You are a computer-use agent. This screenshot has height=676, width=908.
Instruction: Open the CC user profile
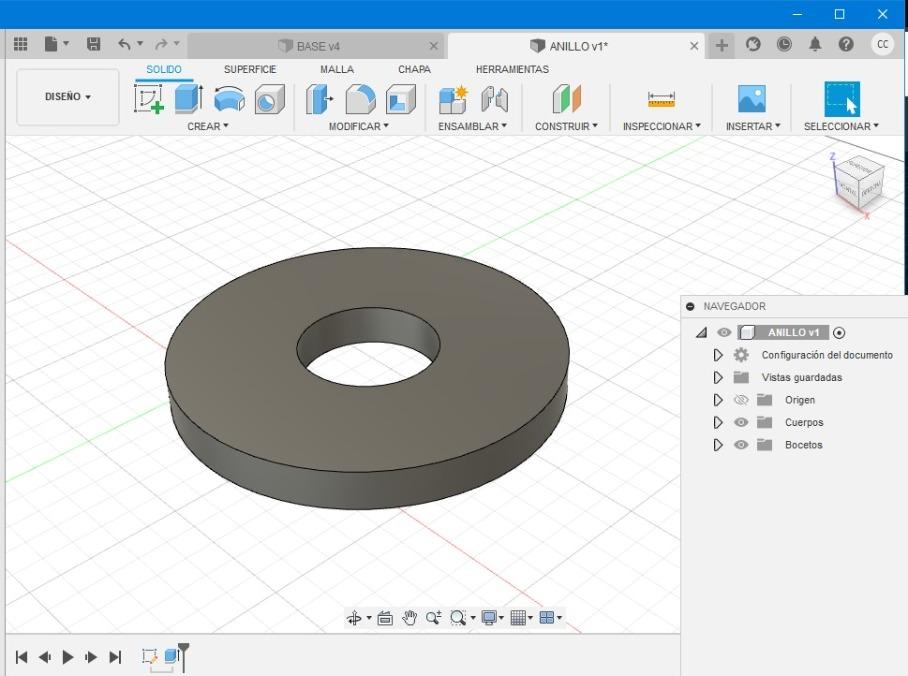(883, 44)
